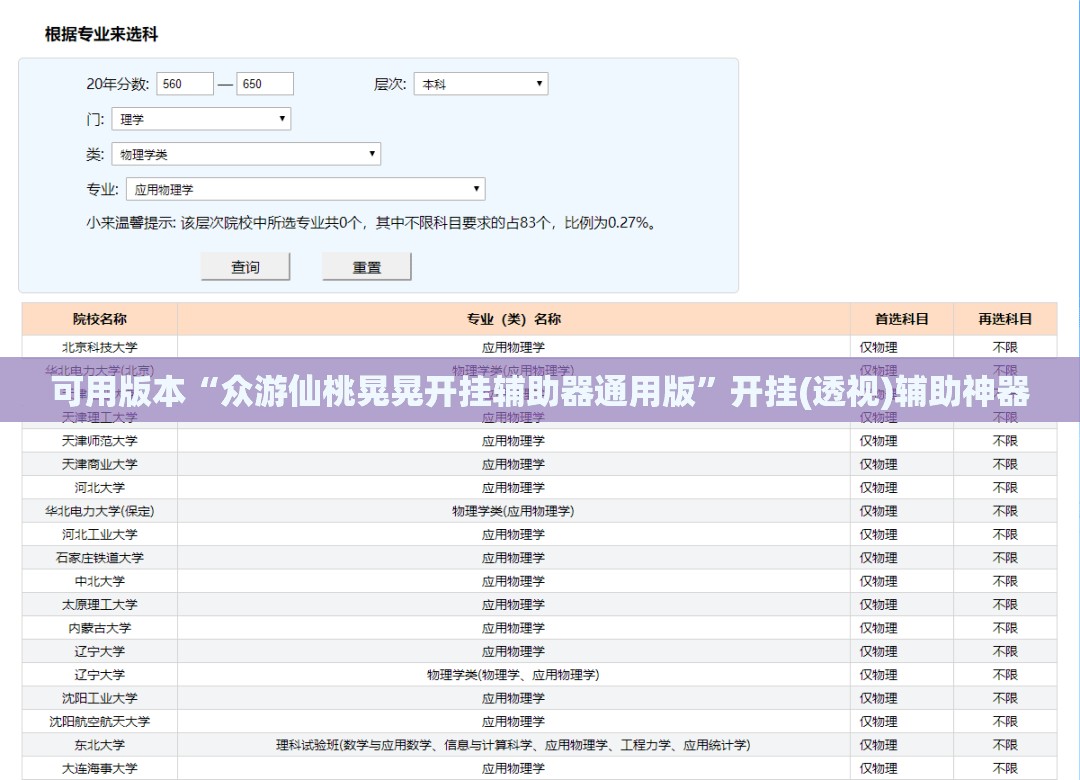1080x780 pixels.
Task: Click the 首选科目 column header
Action: click(902, 319)
